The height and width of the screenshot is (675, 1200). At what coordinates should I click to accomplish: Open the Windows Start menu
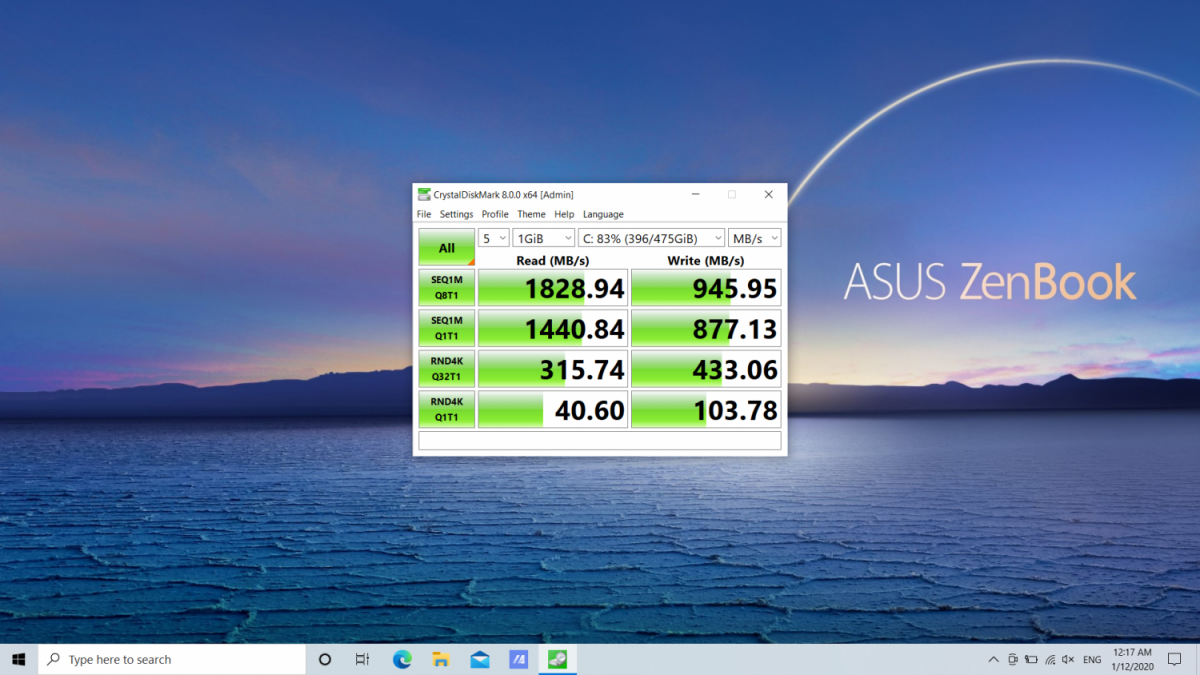click(19, 659)
